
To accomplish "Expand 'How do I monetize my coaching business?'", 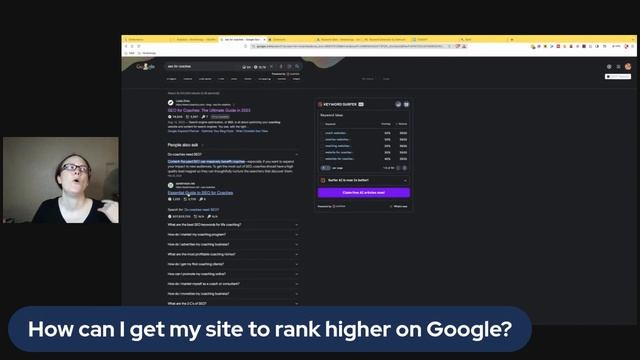I will click(x=233, y=293).
